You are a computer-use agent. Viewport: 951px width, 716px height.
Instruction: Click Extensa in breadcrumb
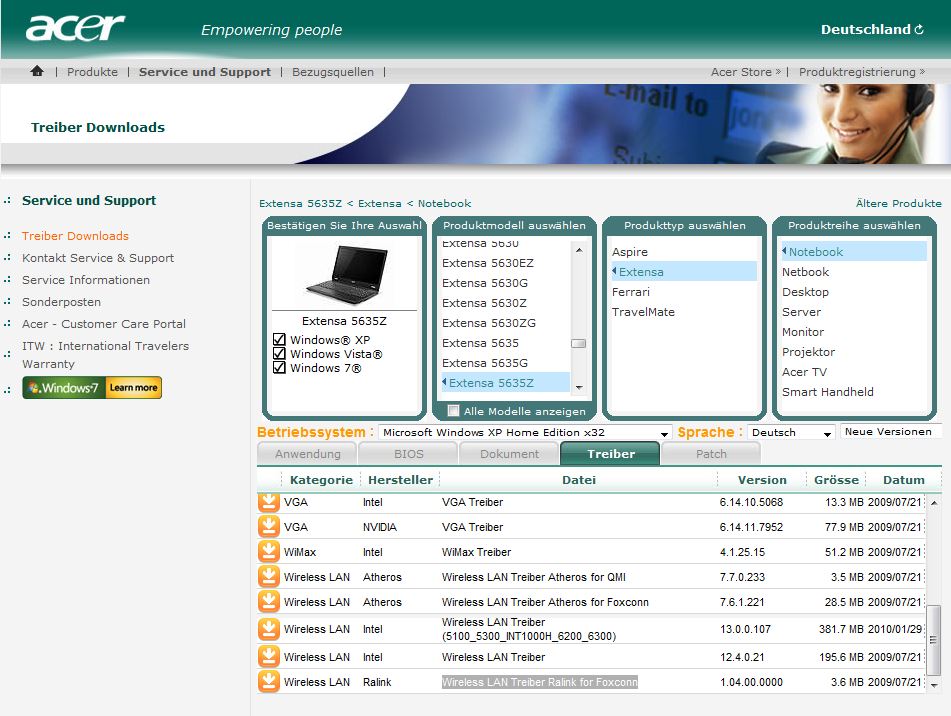click(x=380, y=203)
